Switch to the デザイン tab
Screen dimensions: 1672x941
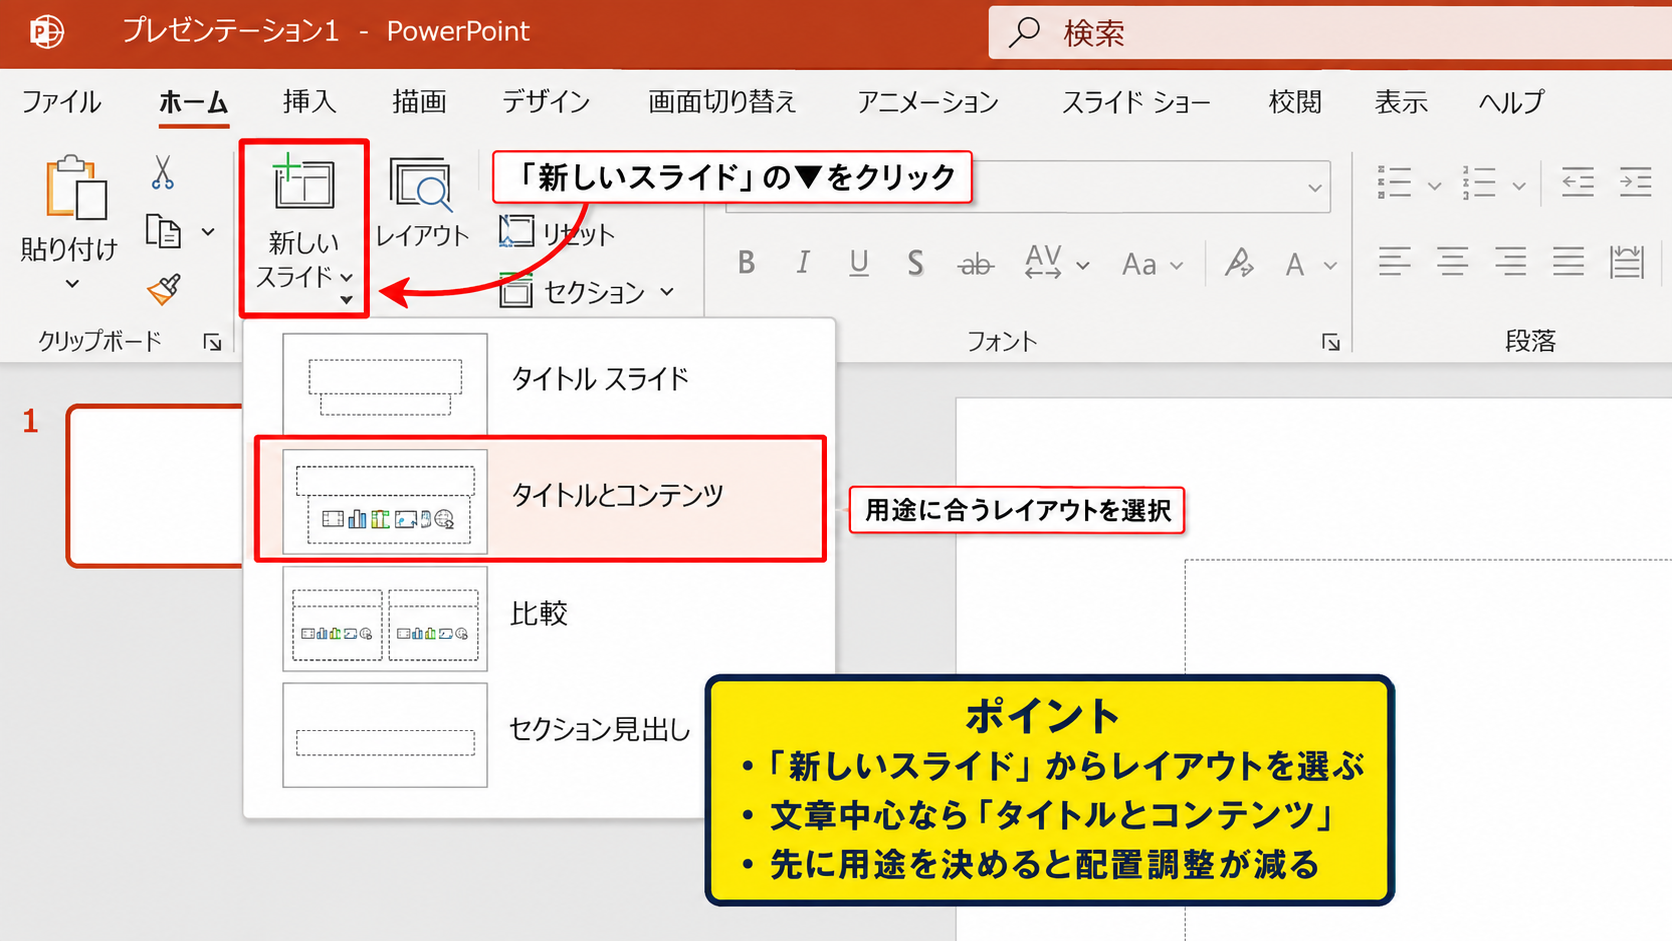tap(546, 102)
